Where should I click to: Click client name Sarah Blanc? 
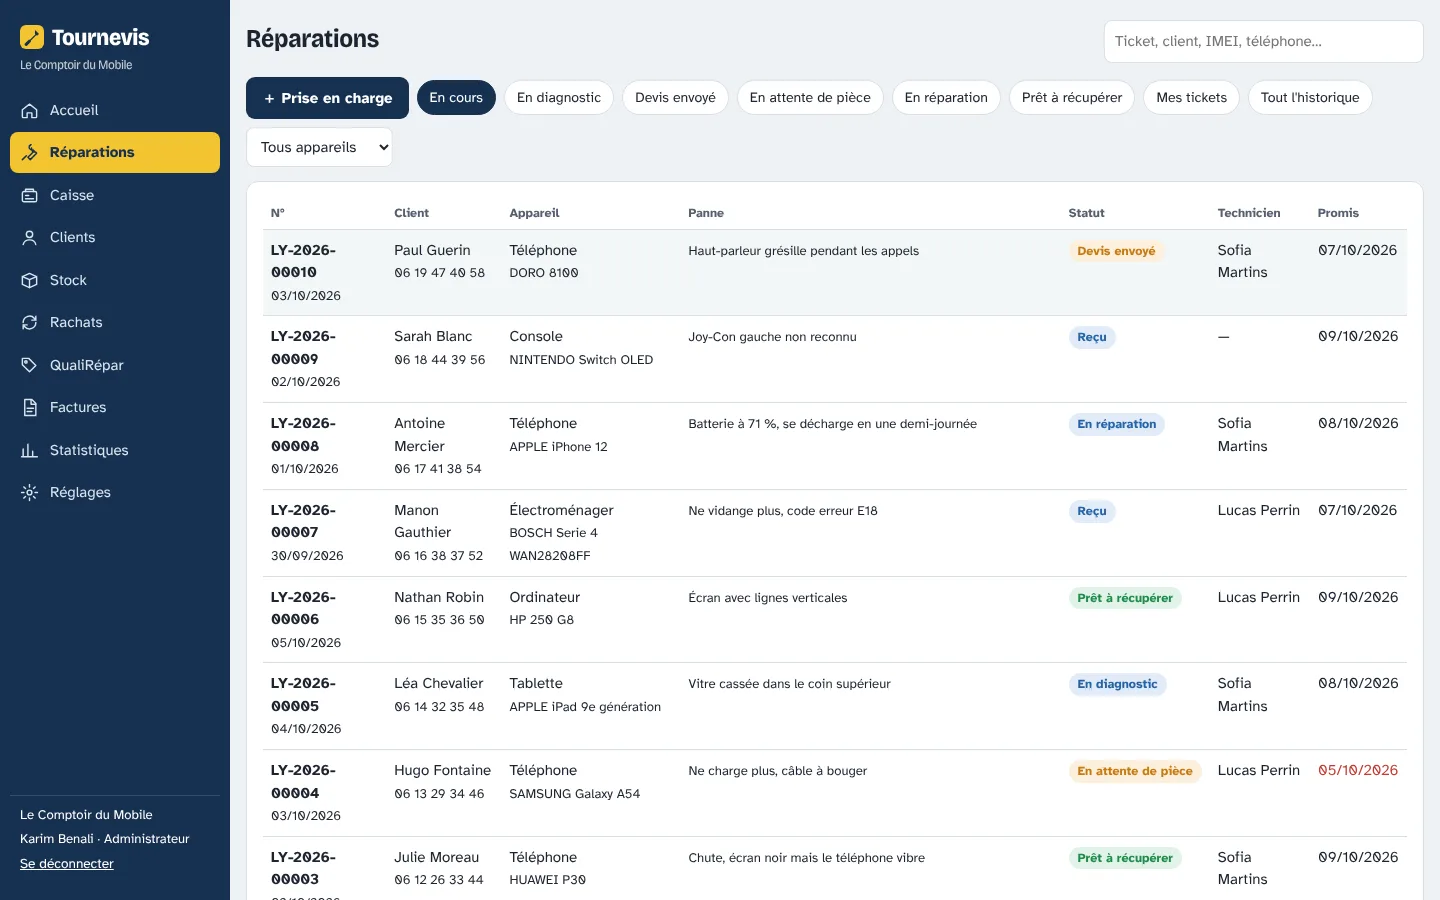pyautogui.click(x=433, y=336)
